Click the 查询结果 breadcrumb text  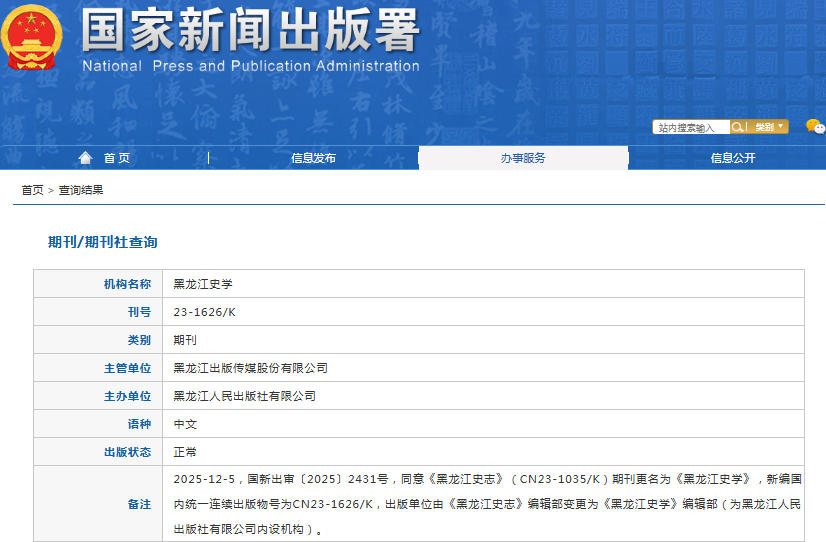[x=81, y=190]
